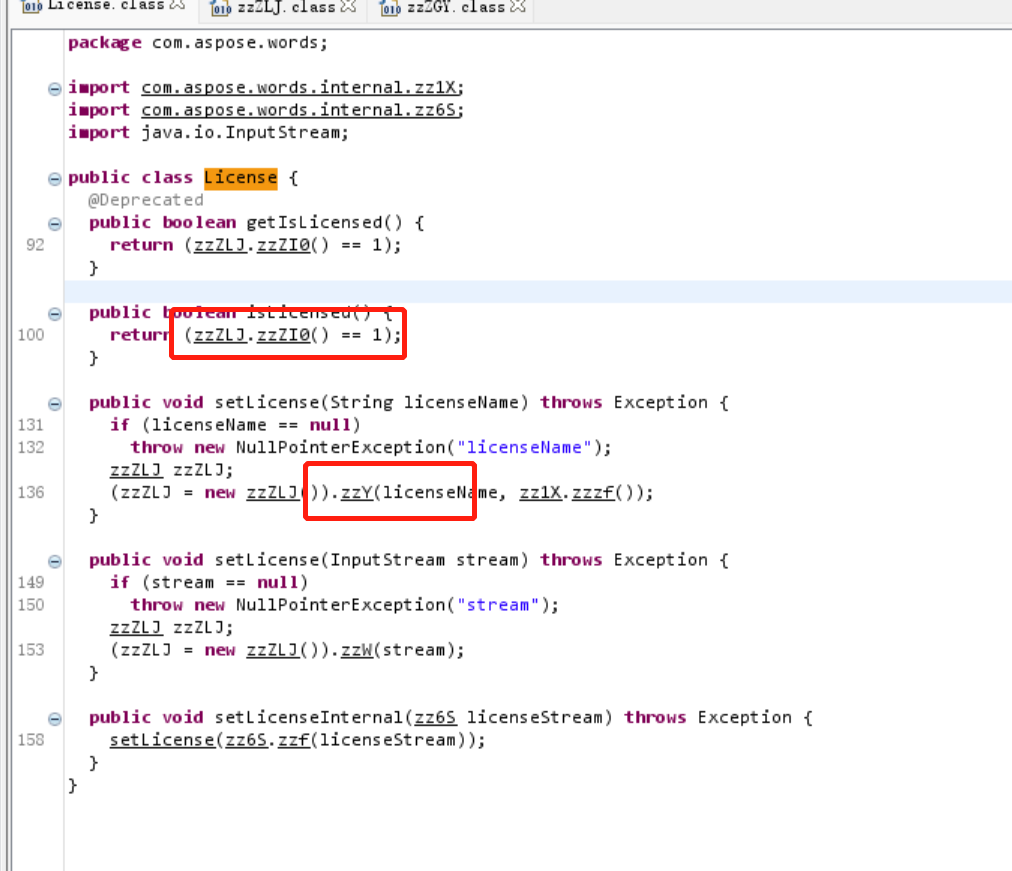Click NullPointerException on line 150
1012x871 pixels.
pos(341,605)
